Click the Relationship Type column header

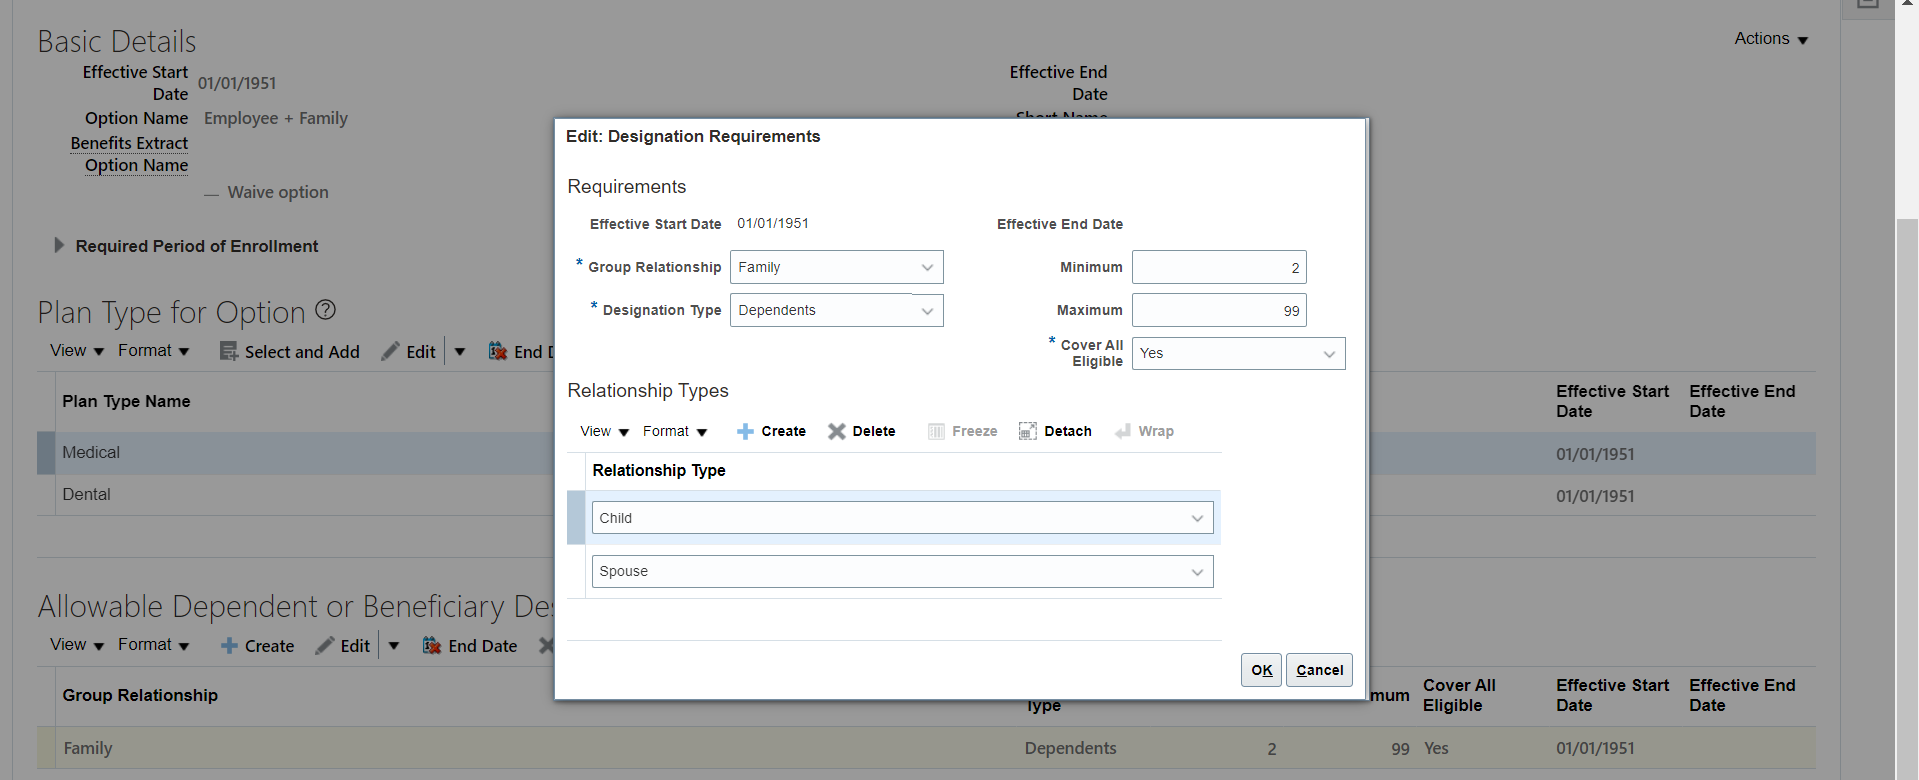(x=659, y=470)
